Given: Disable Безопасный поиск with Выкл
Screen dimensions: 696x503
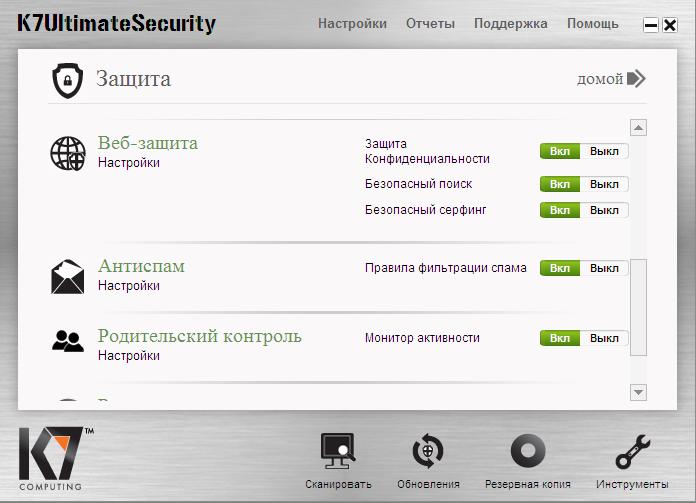Looking at the screenshot, I should 604,184.
